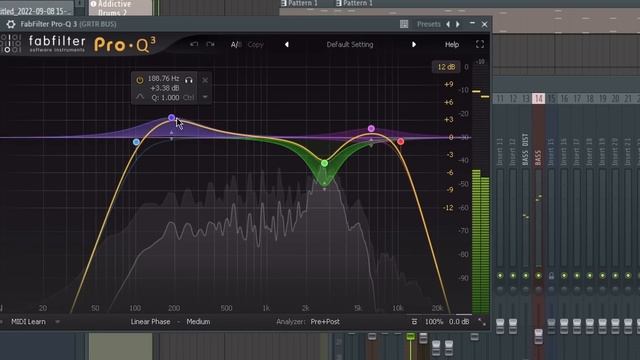Select mixer track 21
The height and width of the screenshot is (360, 640).
tap(628, 98)
